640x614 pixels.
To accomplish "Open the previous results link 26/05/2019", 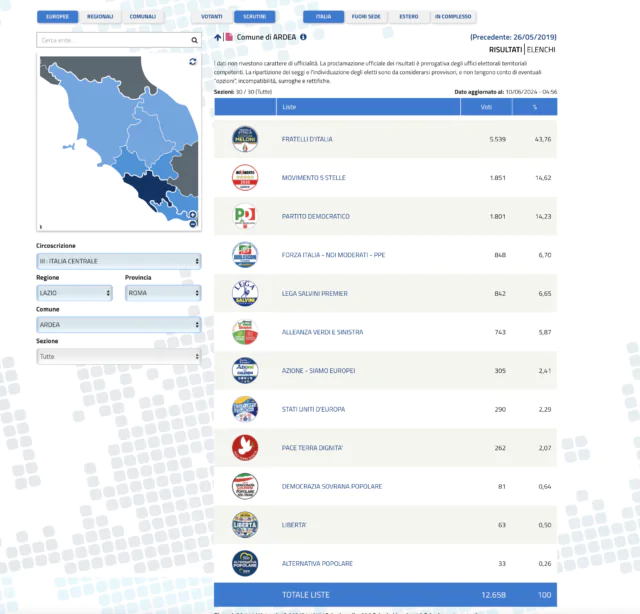I will tap(513, 37).
